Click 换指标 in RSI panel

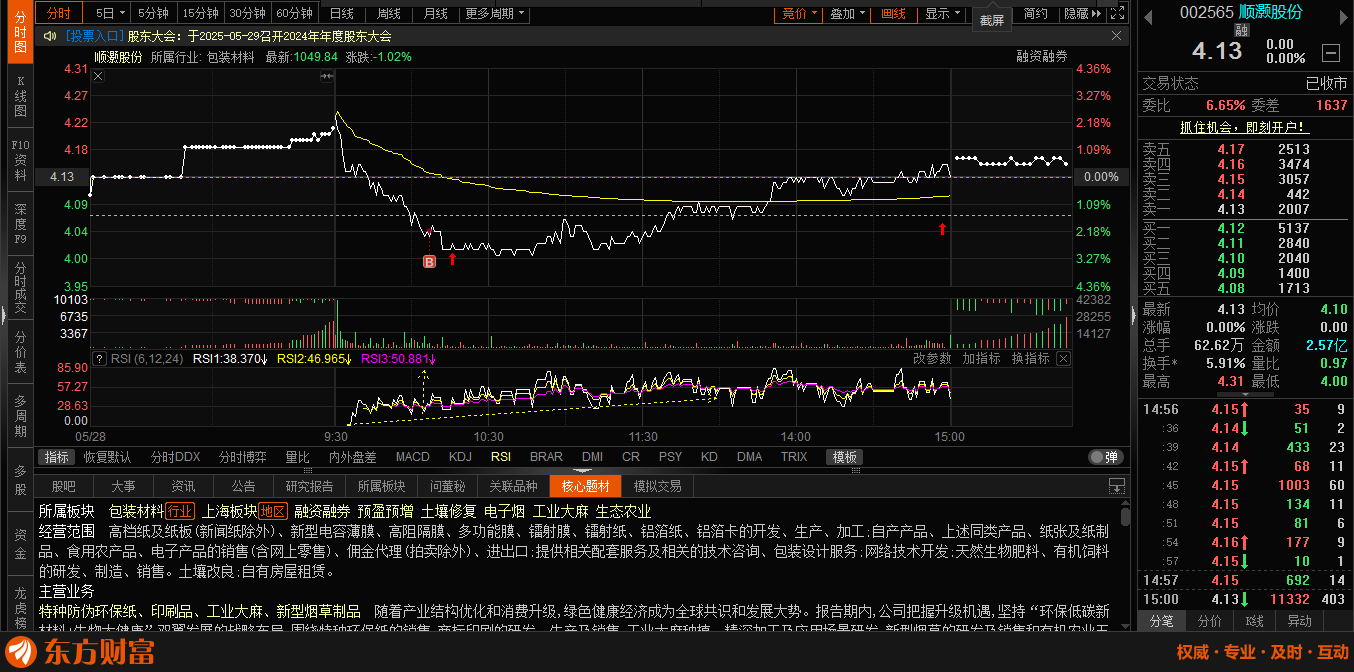[x=1030, y=358]
